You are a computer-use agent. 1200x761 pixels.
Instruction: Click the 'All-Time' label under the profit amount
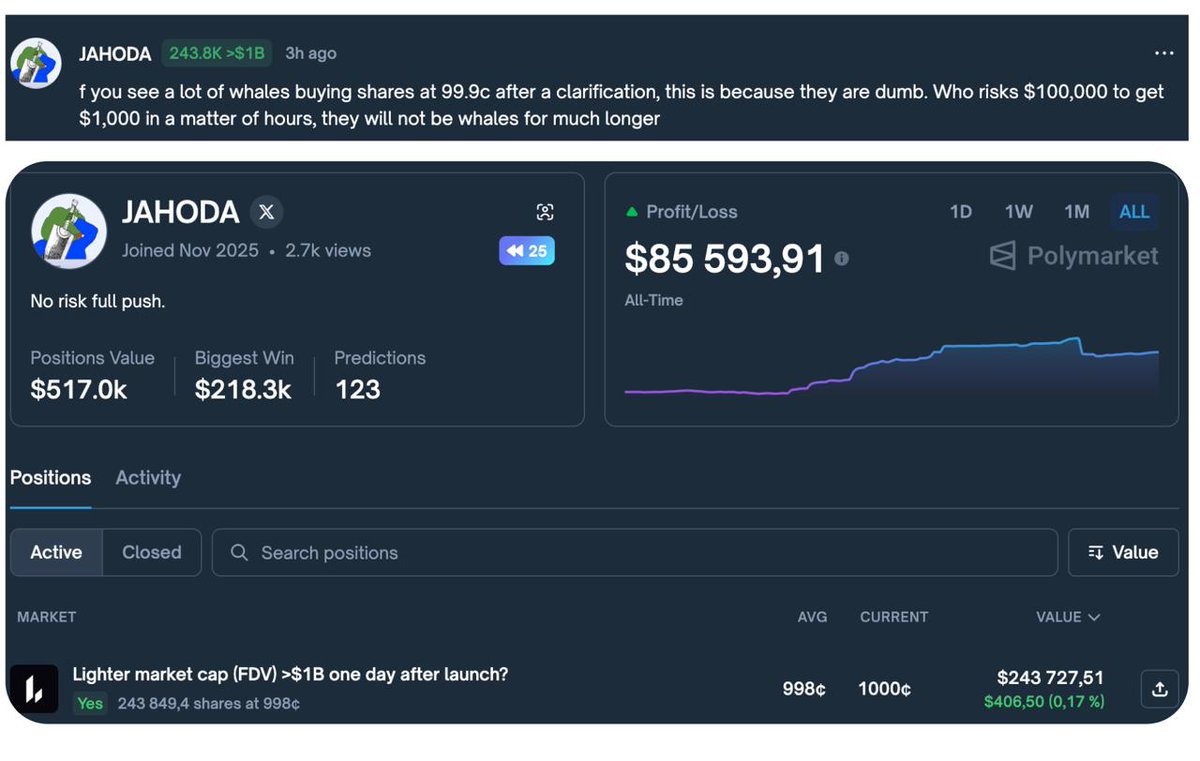click(654, 300)
